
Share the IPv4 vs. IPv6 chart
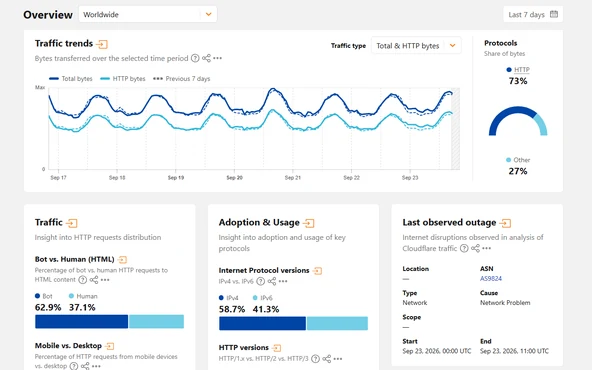(x=272, y=281)
